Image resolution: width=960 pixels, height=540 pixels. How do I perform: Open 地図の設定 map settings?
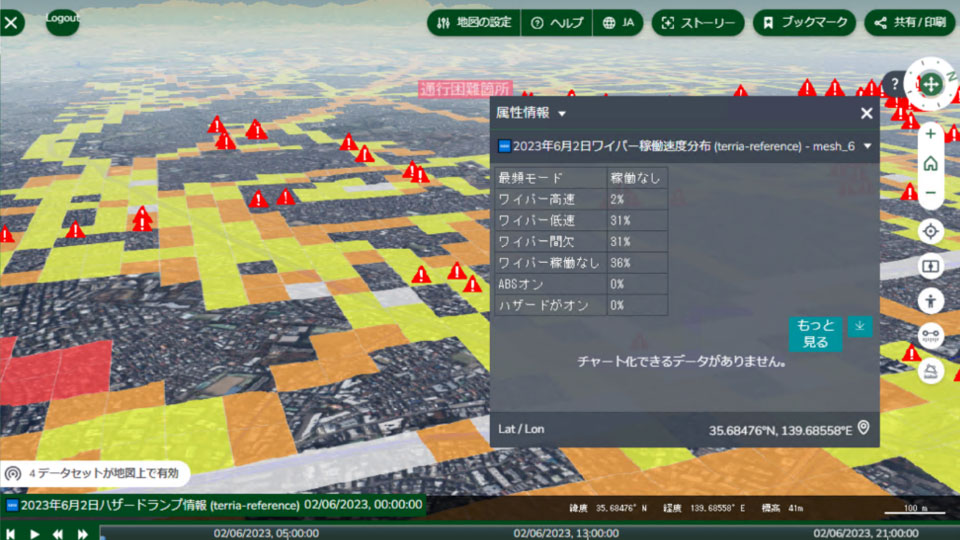click(474, 23)
